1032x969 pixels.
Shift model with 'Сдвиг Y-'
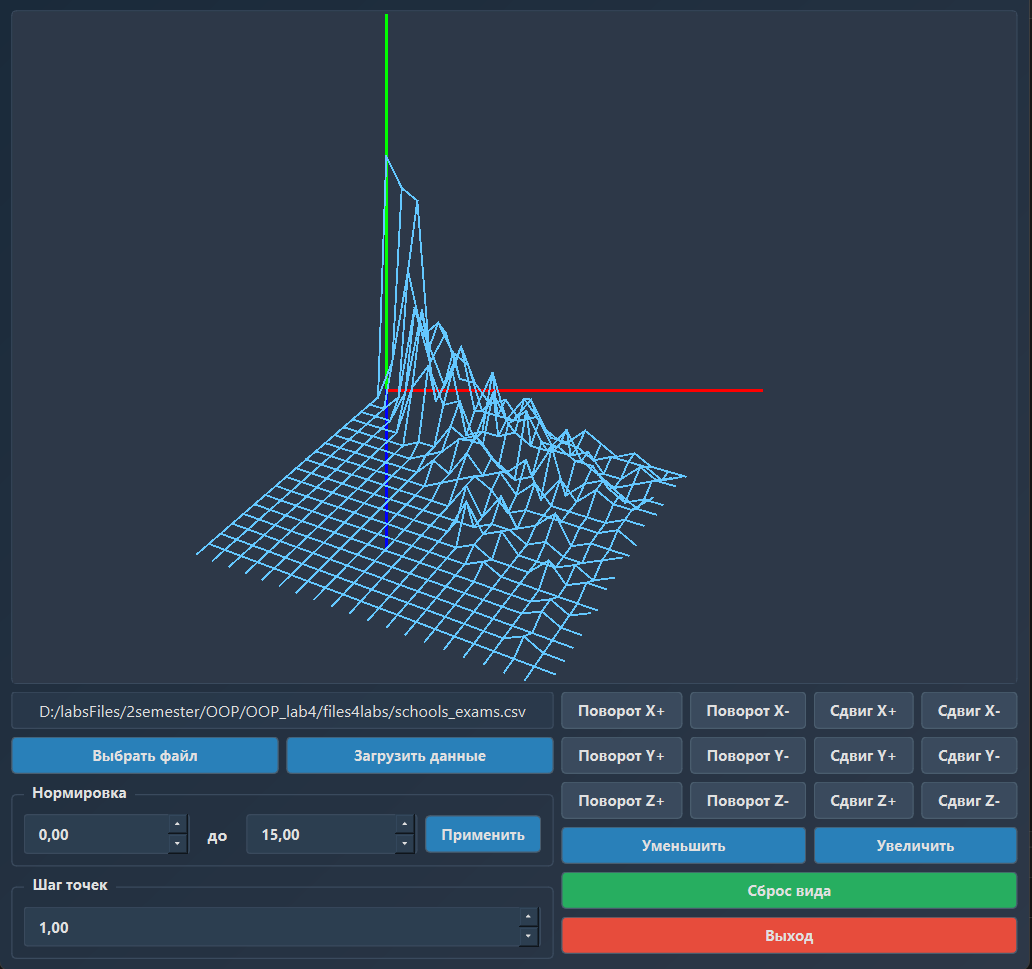click(969, 755)
